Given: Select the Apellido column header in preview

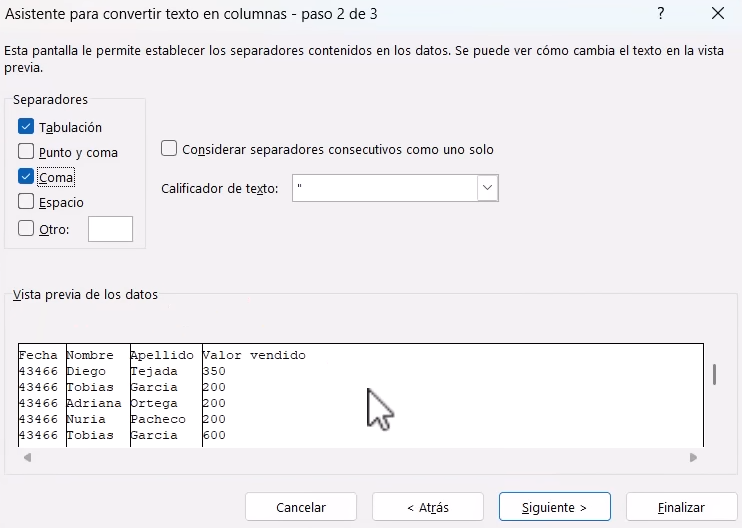Looking at the screenshot, I should click(162, 355).
